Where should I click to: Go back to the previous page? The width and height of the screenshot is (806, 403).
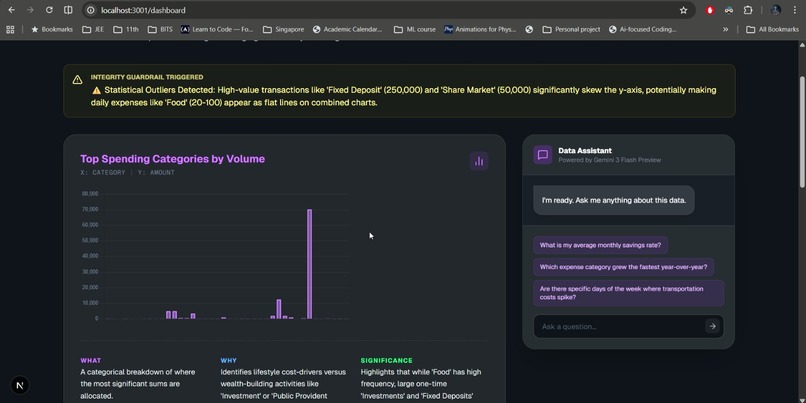click(11, 10)
